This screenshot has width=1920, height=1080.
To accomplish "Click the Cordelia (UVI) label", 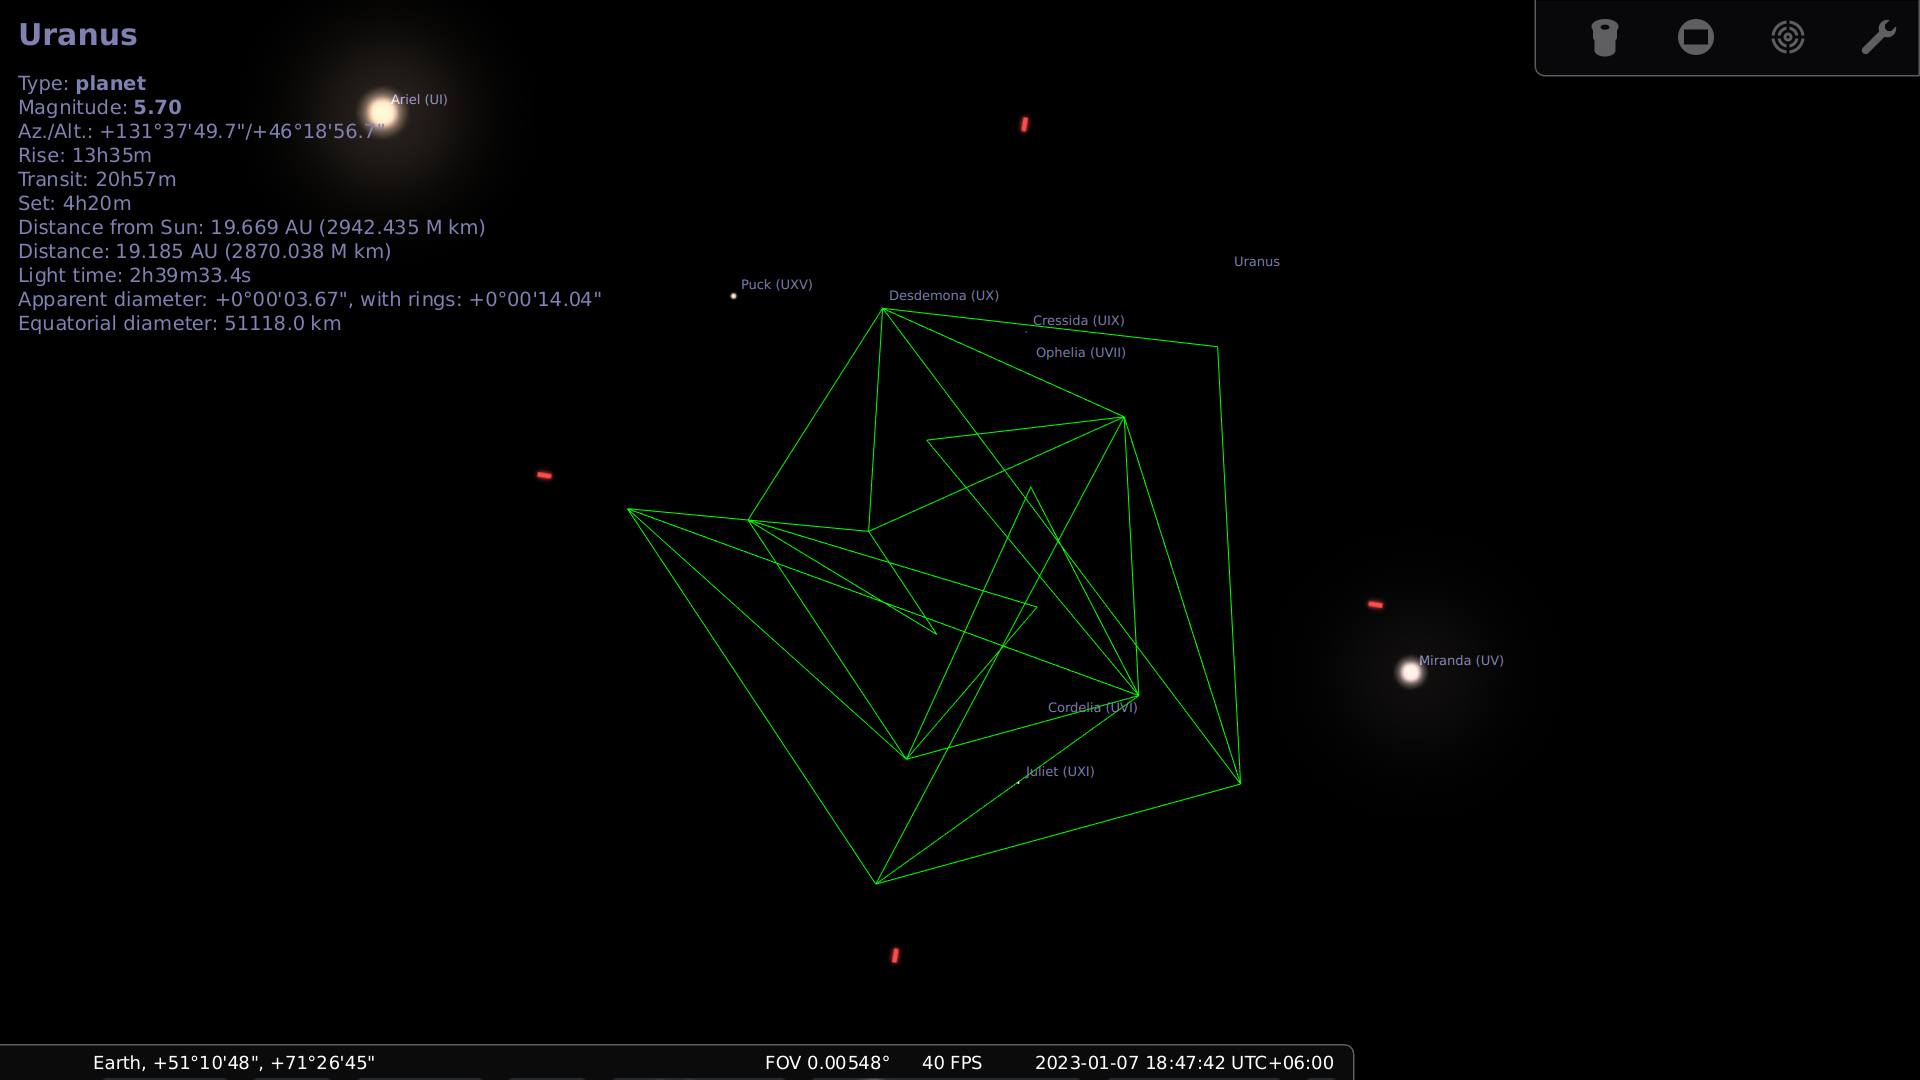I will [1092, 707].
